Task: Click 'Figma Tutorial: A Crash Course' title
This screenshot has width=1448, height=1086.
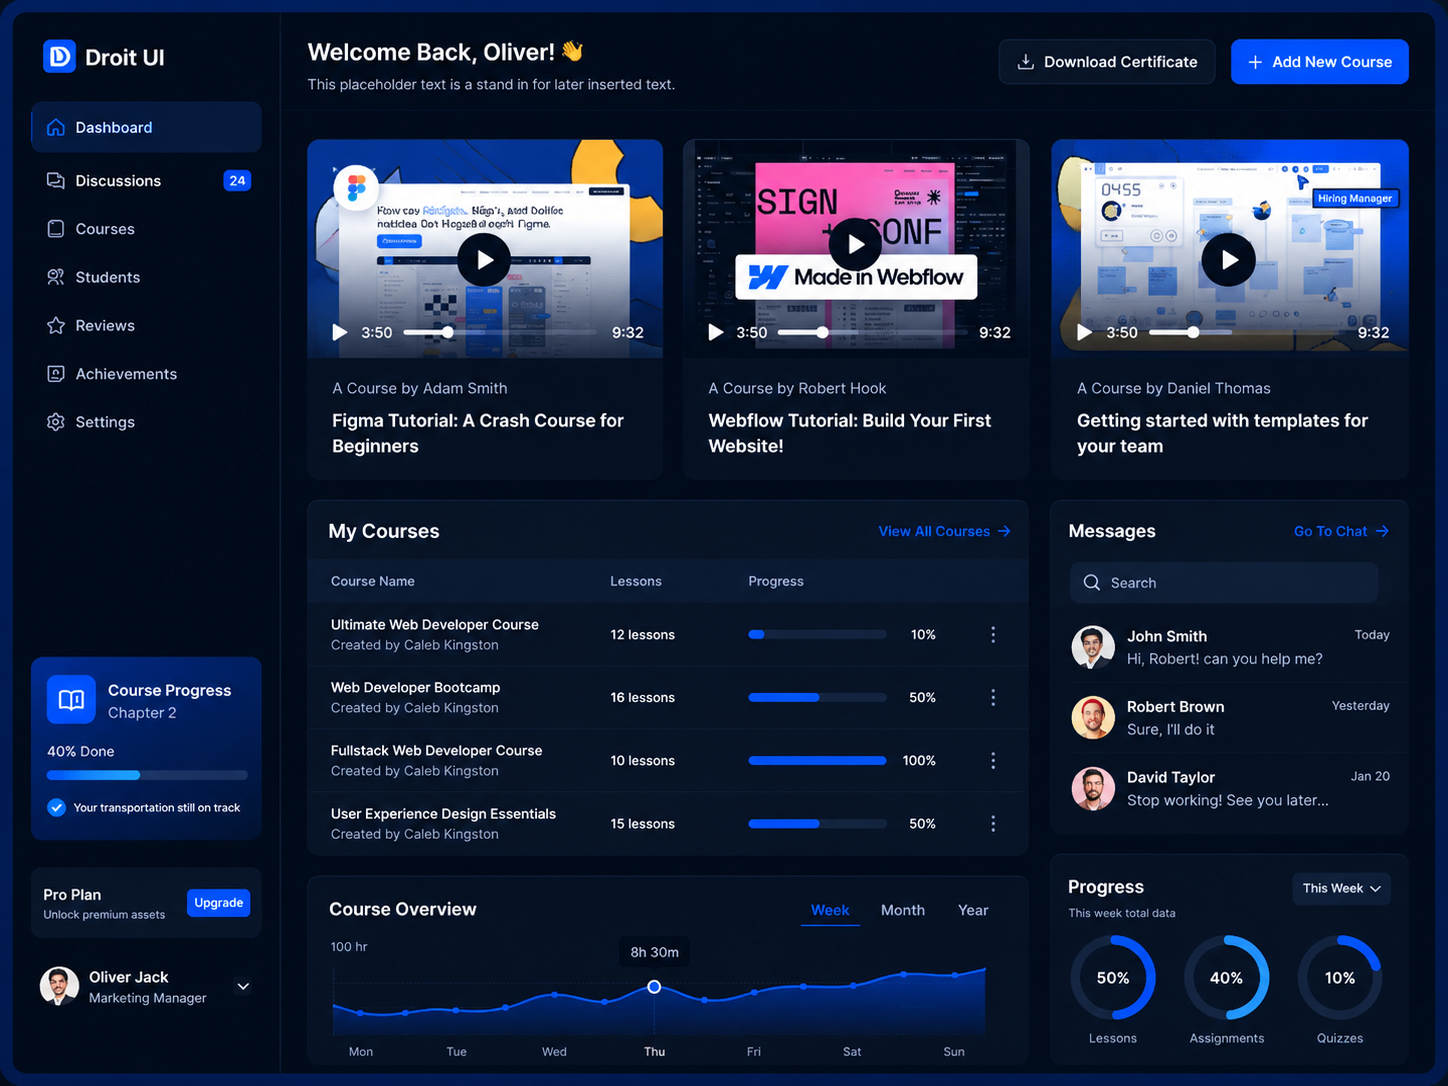Action: (x=478, y=433)
